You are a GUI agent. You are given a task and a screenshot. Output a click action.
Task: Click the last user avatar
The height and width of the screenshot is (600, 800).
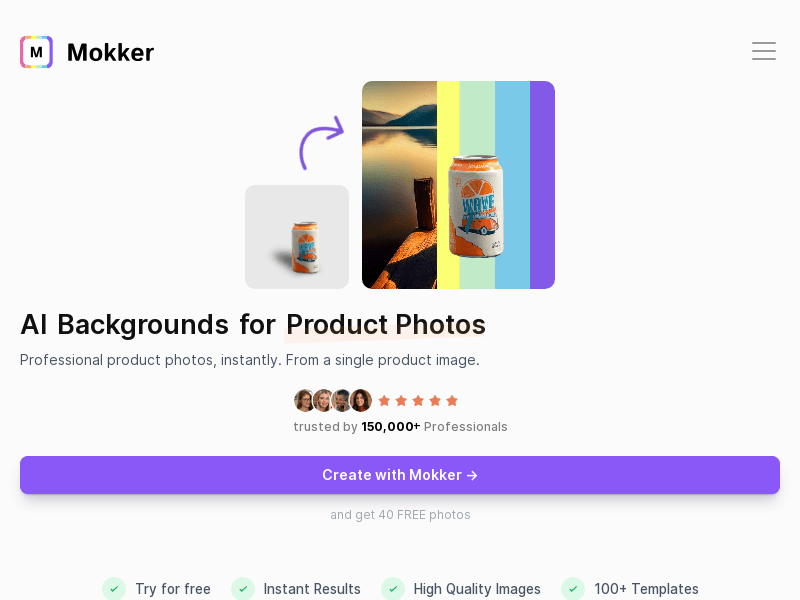(361, 401)
